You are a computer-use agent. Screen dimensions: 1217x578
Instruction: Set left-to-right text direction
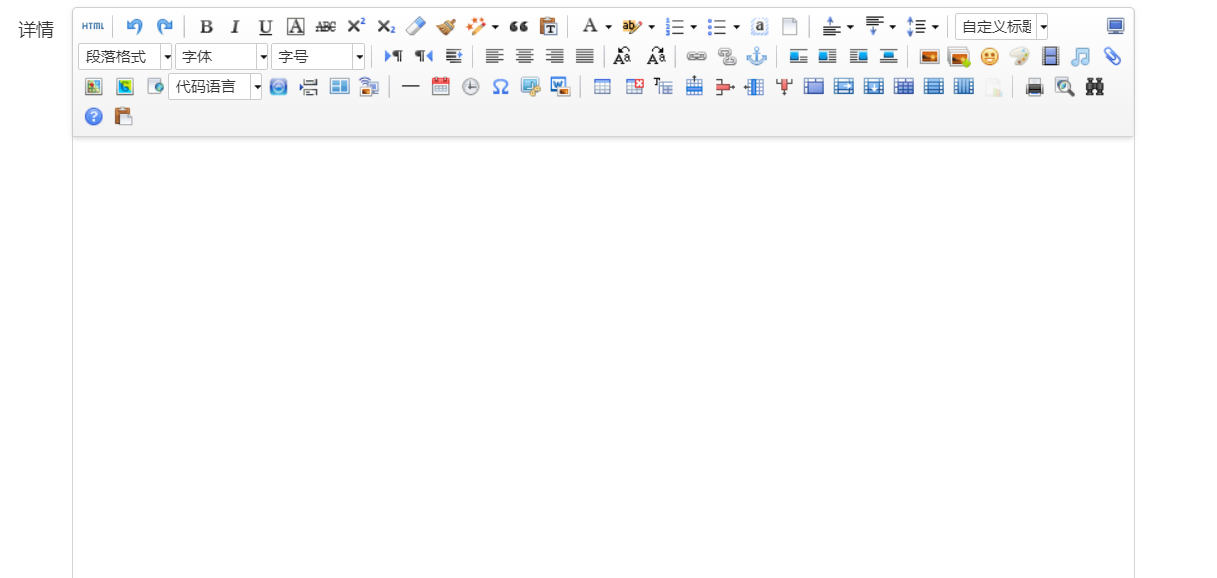point(393,57)
